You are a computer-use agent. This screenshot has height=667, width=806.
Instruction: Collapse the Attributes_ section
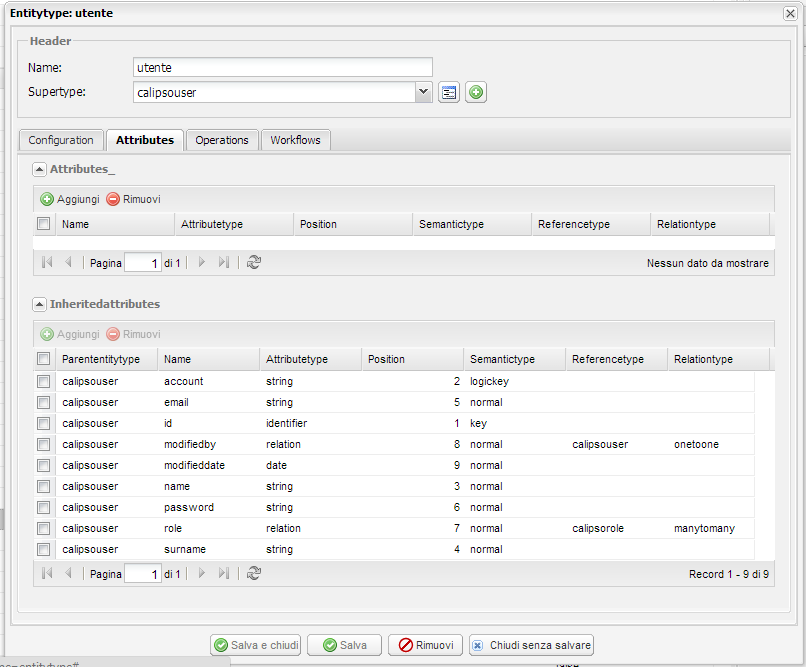coord(40,168)
